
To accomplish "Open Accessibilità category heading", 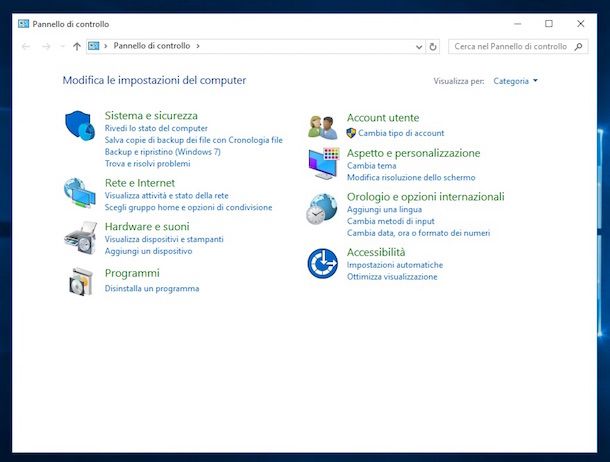I will coord(376,252).
